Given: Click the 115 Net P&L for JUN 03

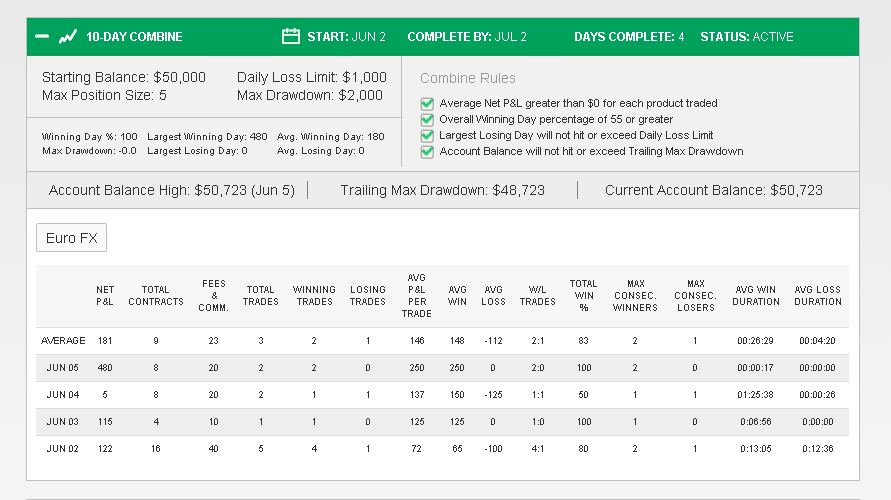Looking at the screenshot, I should point(105,422).
